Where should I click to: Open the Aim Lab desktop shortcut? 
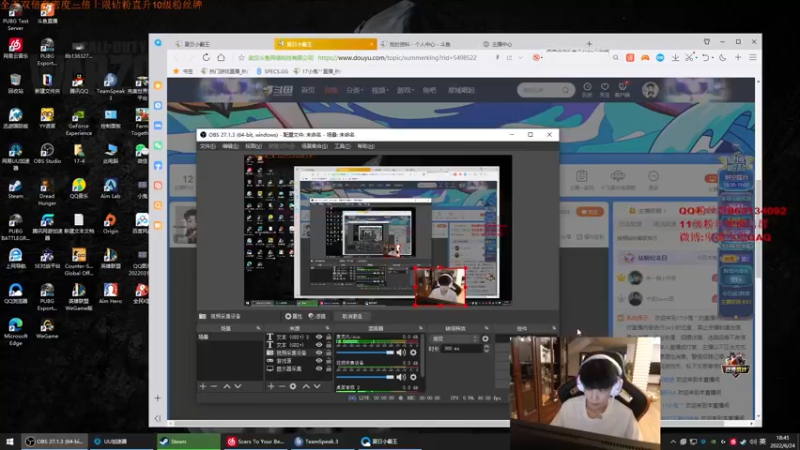[110, 189]
